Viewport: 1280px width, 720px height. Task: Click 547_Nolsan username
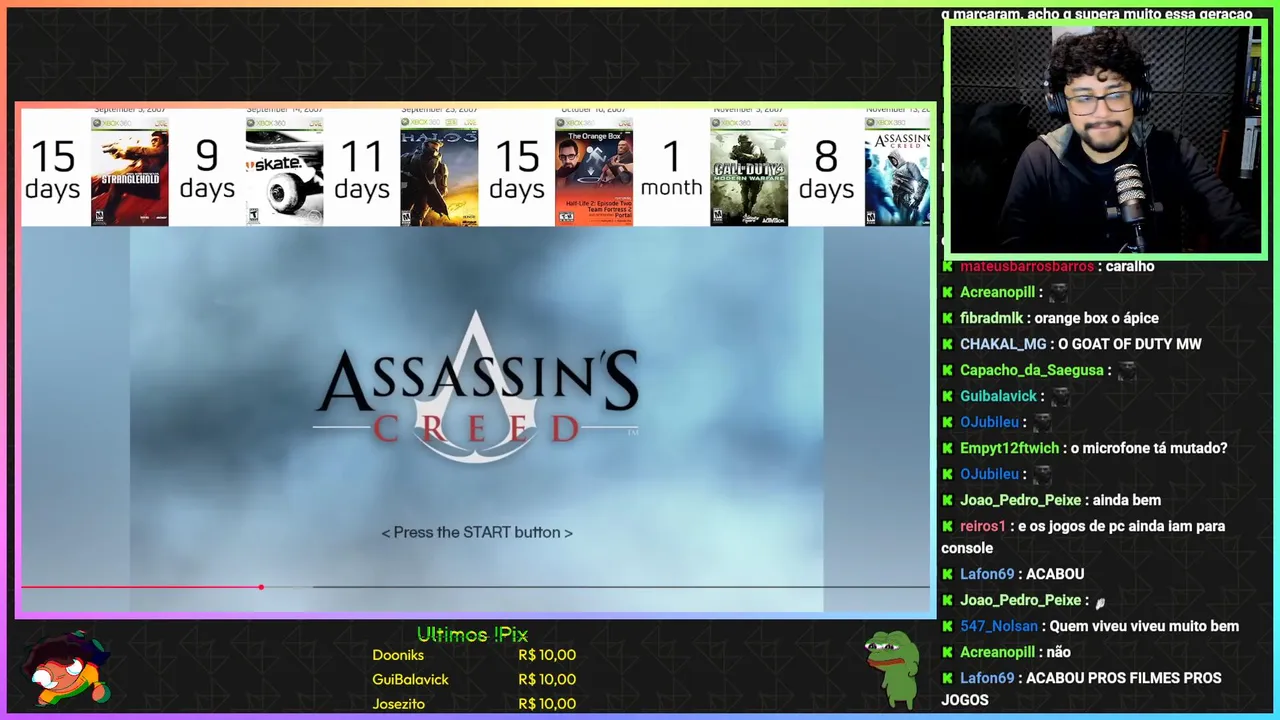(999, 627)
